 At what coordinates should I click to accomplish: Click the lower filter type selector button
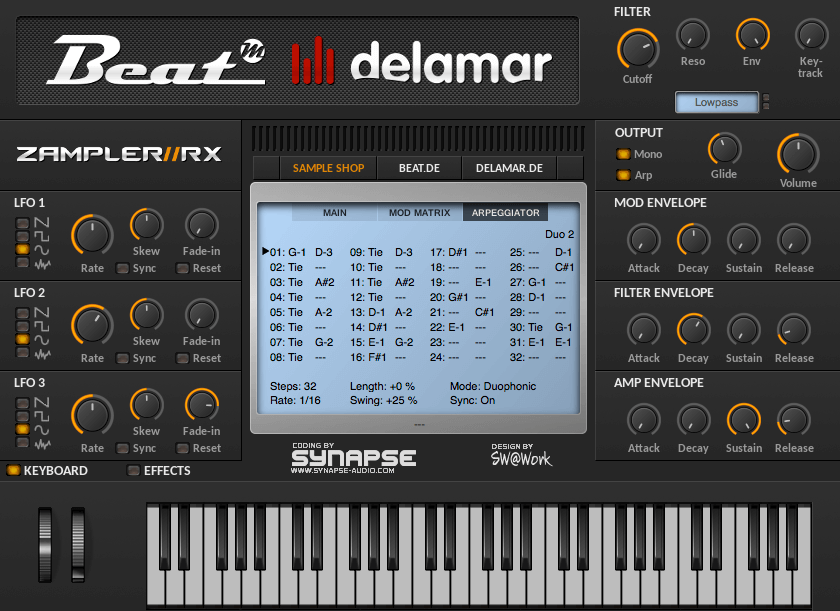(766, 106)
